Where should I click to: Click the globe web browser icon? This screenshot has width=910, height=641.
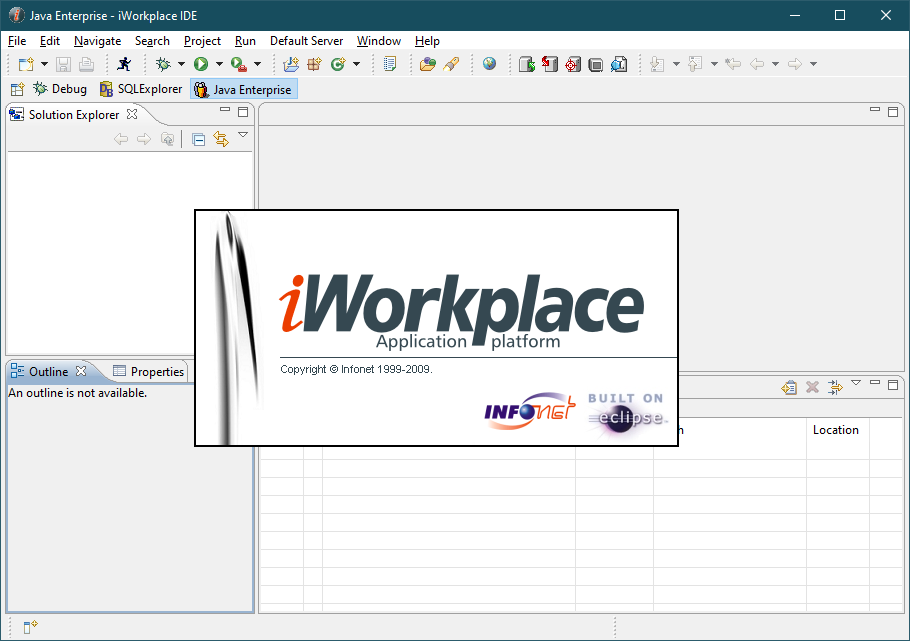pyautogui.click(x=489, y=64)
